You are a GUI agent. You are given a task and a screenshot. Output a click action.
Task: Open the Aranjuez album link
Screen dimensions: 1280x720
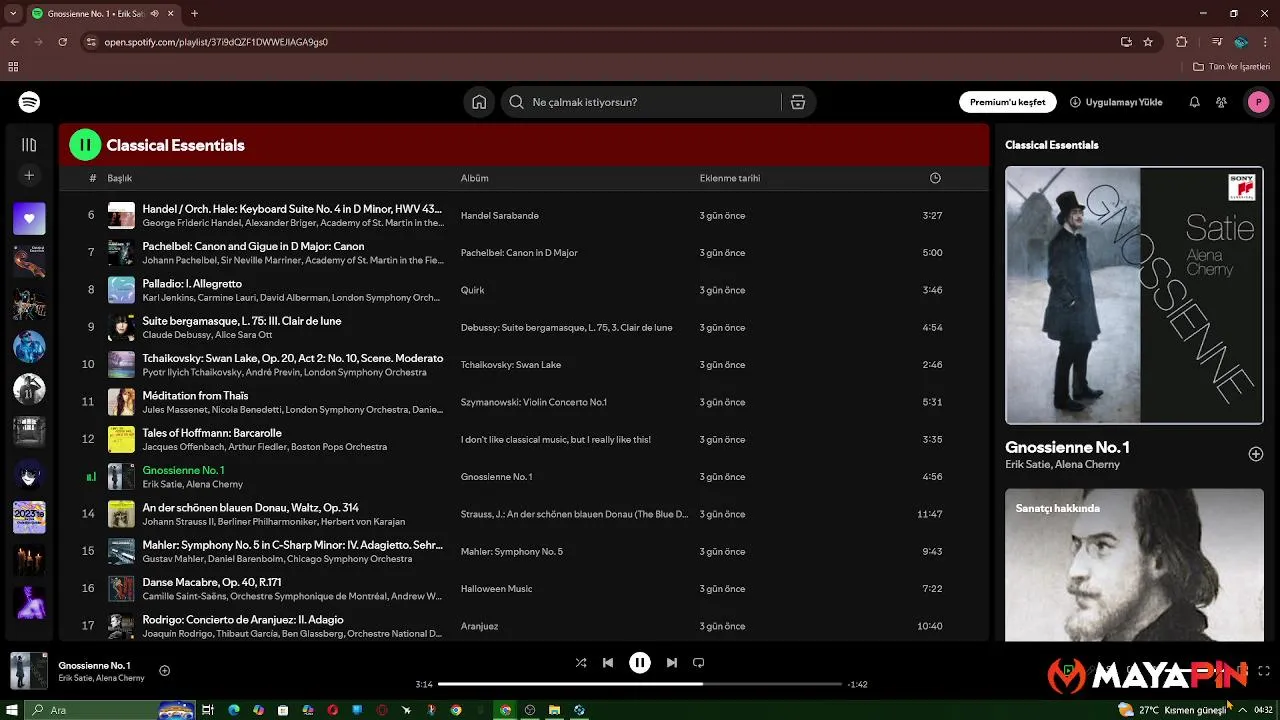click(x=479, y=626)
